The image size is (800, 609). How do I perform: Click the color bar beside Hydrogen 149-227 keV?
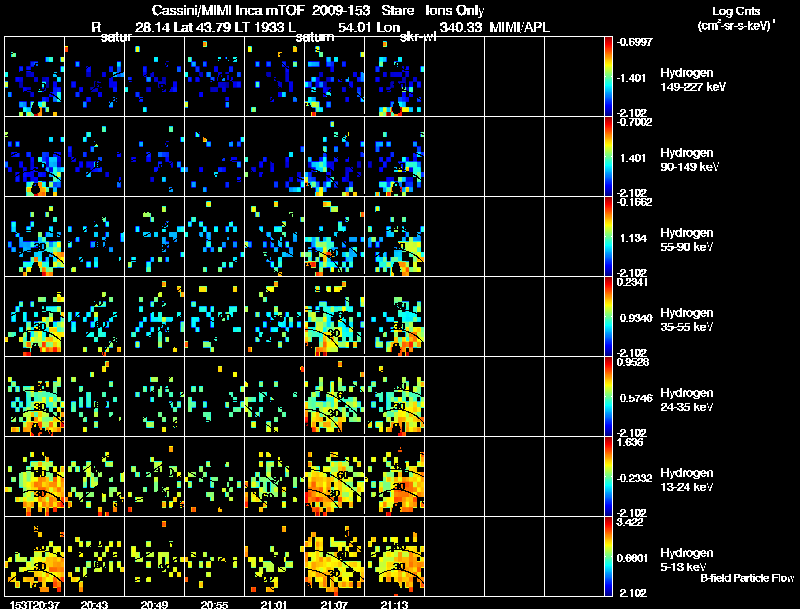[608, 77]
